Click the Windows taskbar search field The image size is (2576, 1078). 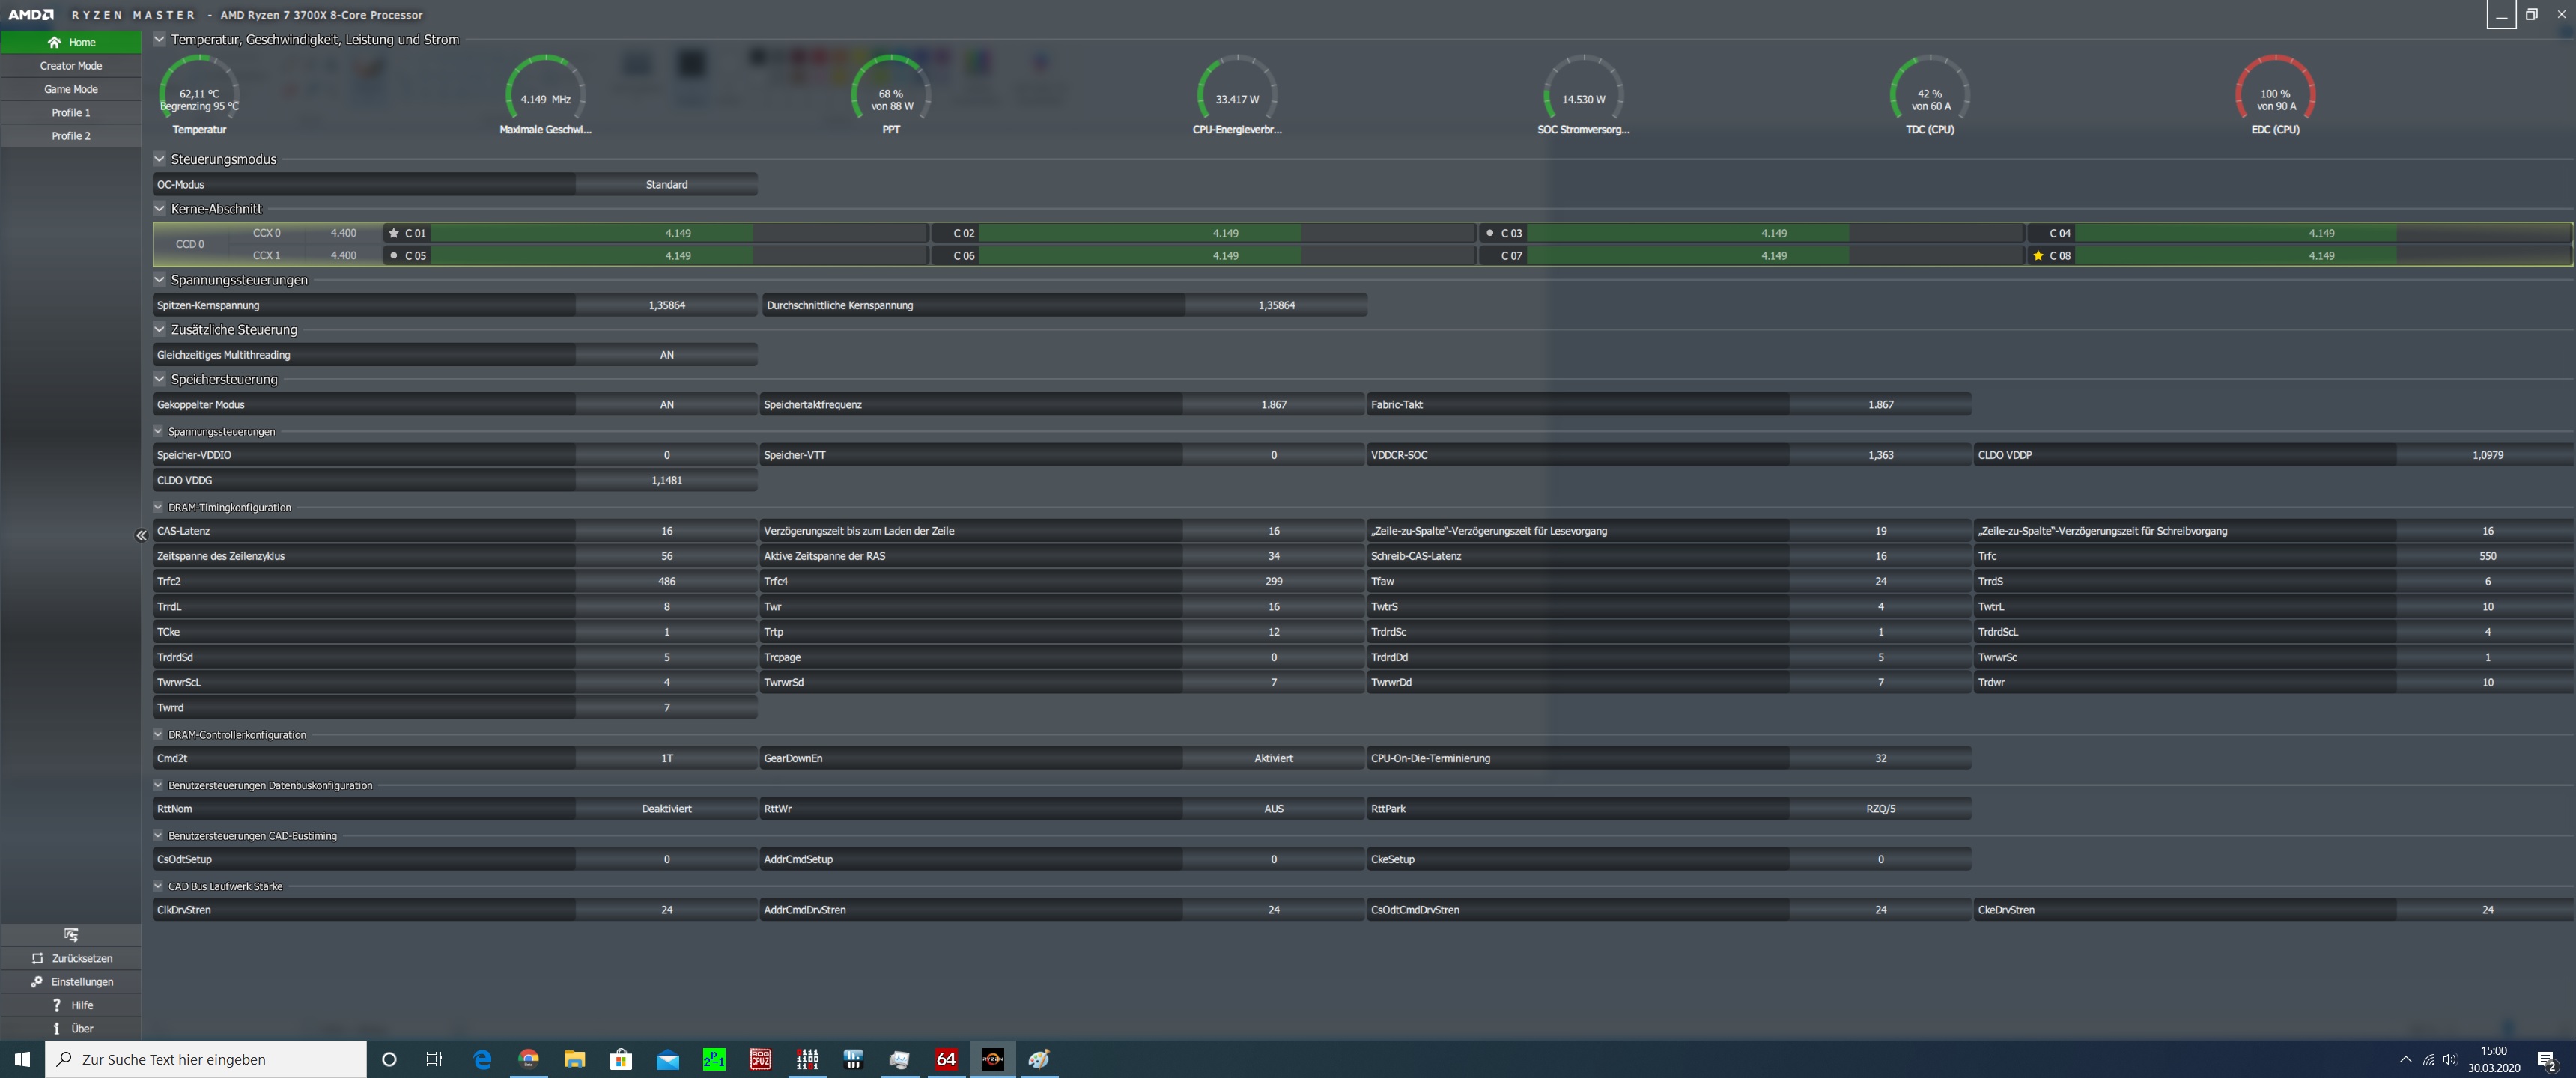pyautogui.click(x=206, y=1059)
